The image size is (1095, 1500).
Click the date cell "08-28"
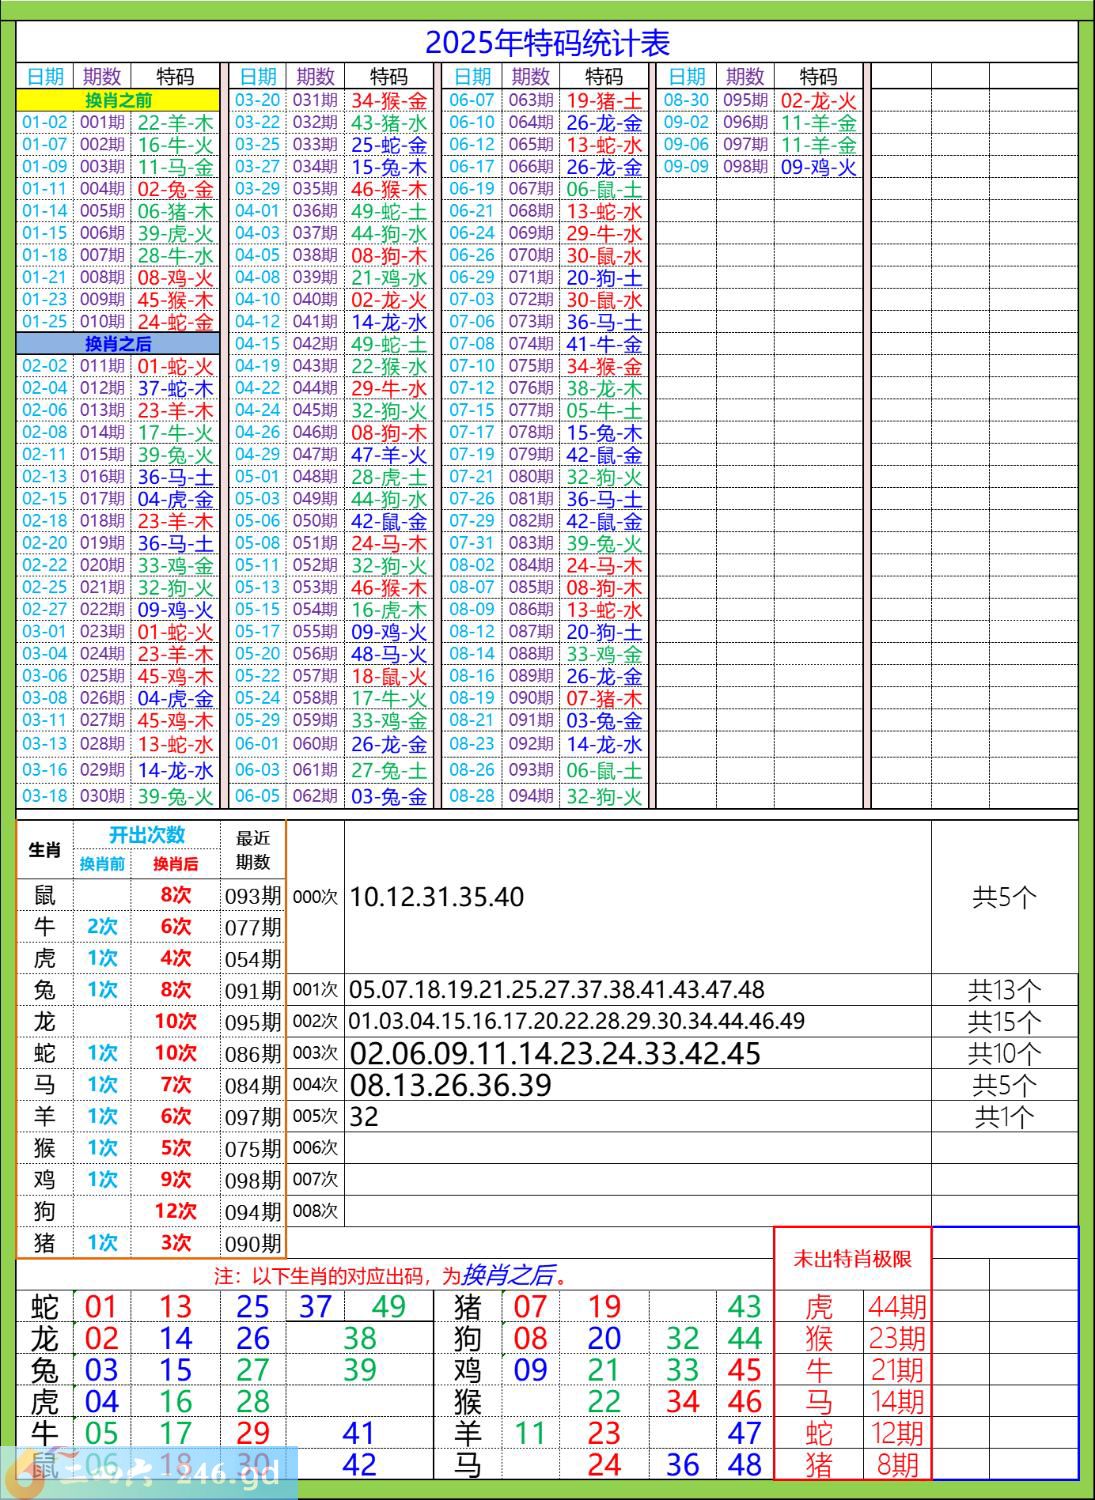[472, 796]
